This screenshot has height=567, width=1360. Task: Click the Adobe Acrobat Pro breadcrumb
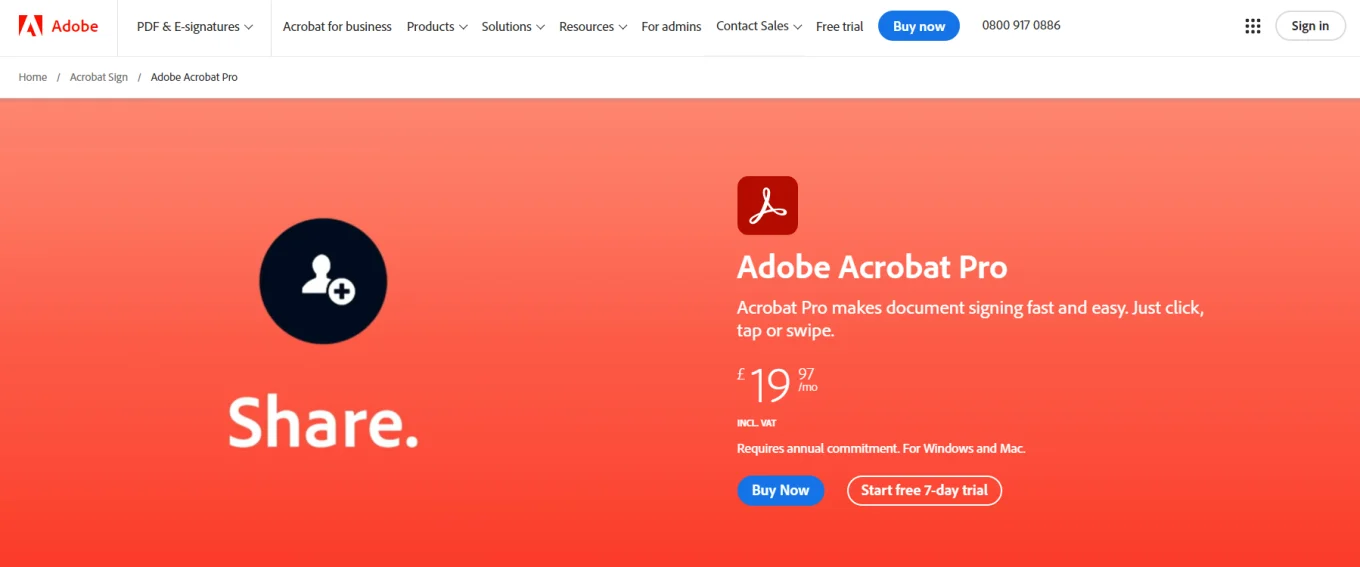[194, 77]
